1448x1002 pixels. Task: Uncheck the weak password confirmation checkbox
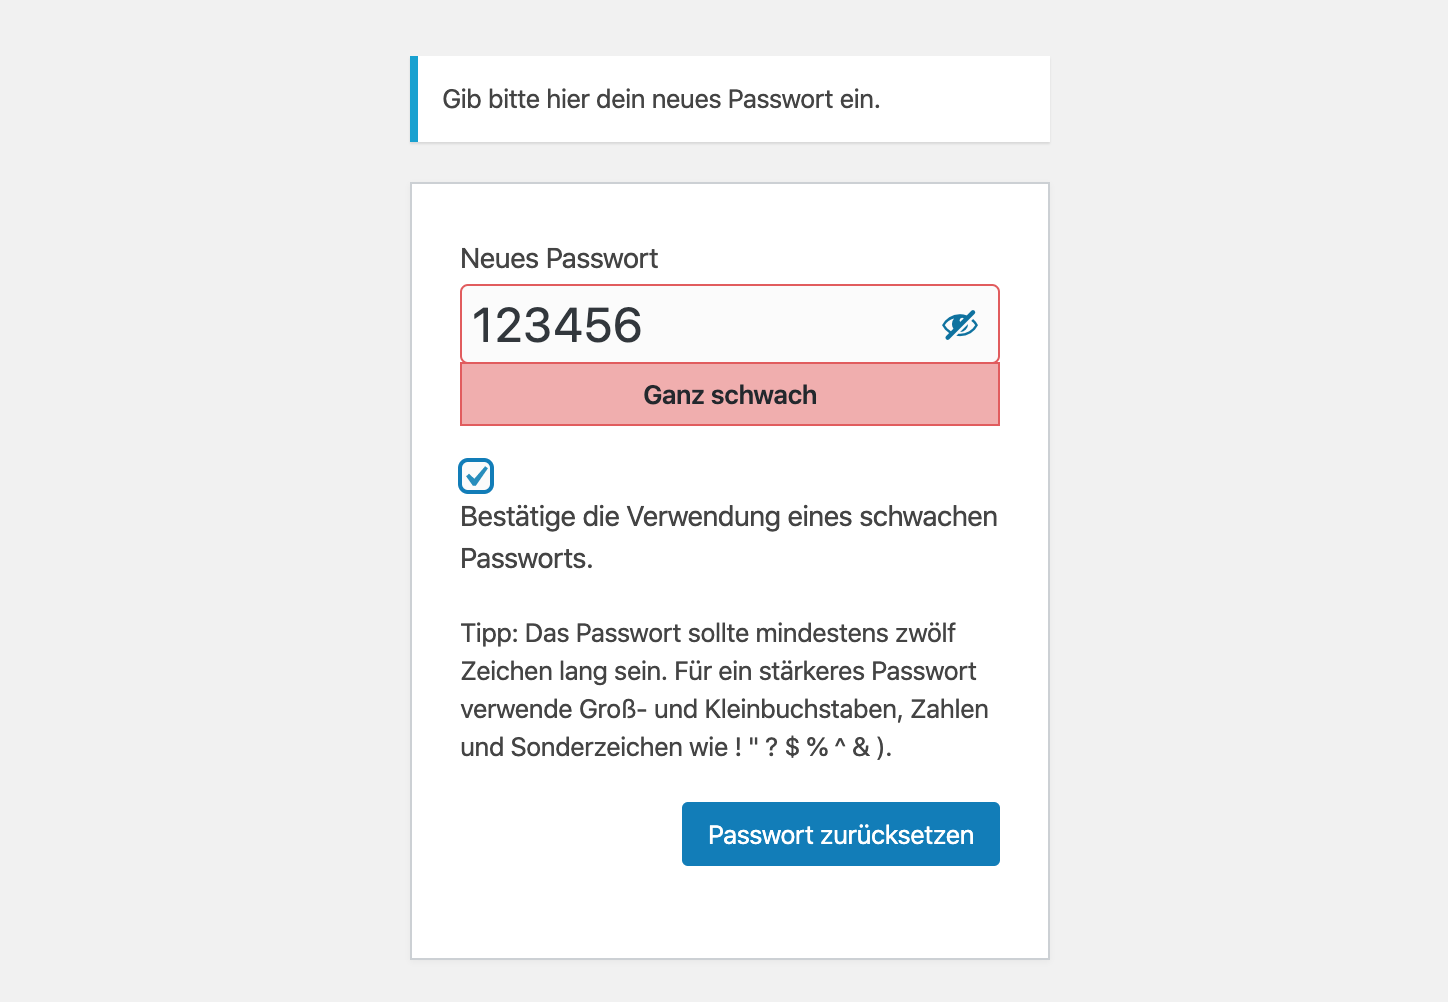tap(476, 476)
